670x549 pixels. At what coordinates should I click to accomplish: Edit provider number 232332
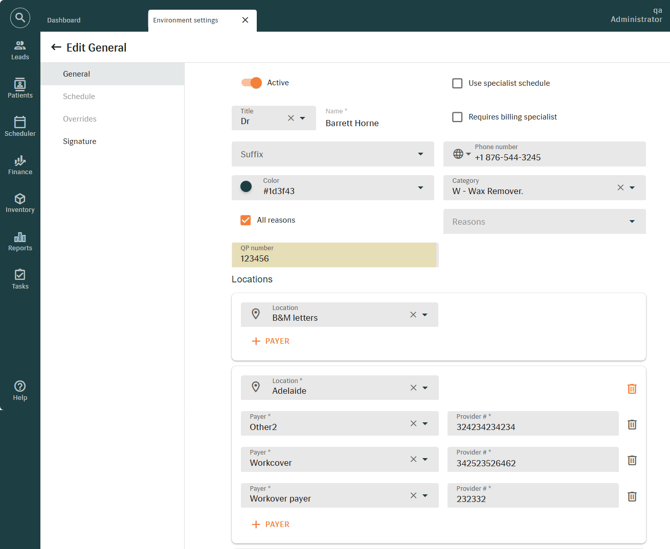click(533, 496)
